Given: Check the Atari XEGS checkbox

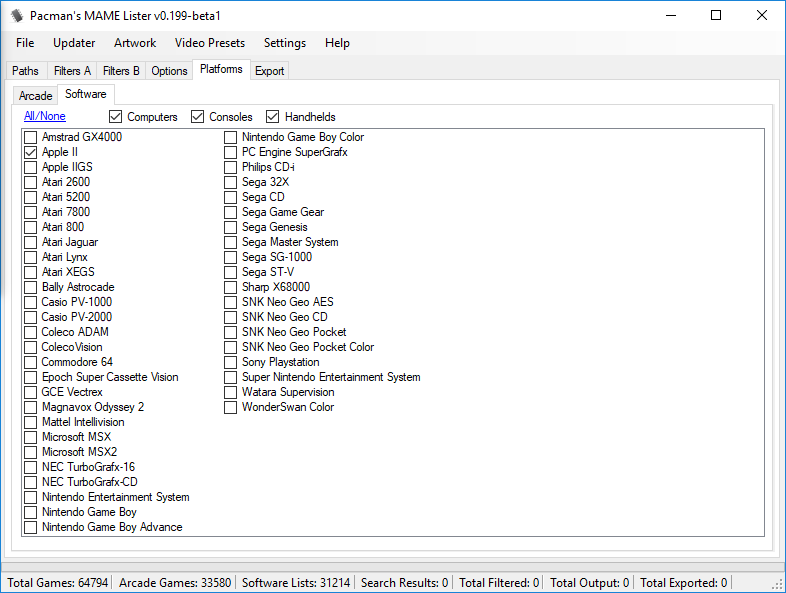Looking at the screenshot, I should pos(31,272).
